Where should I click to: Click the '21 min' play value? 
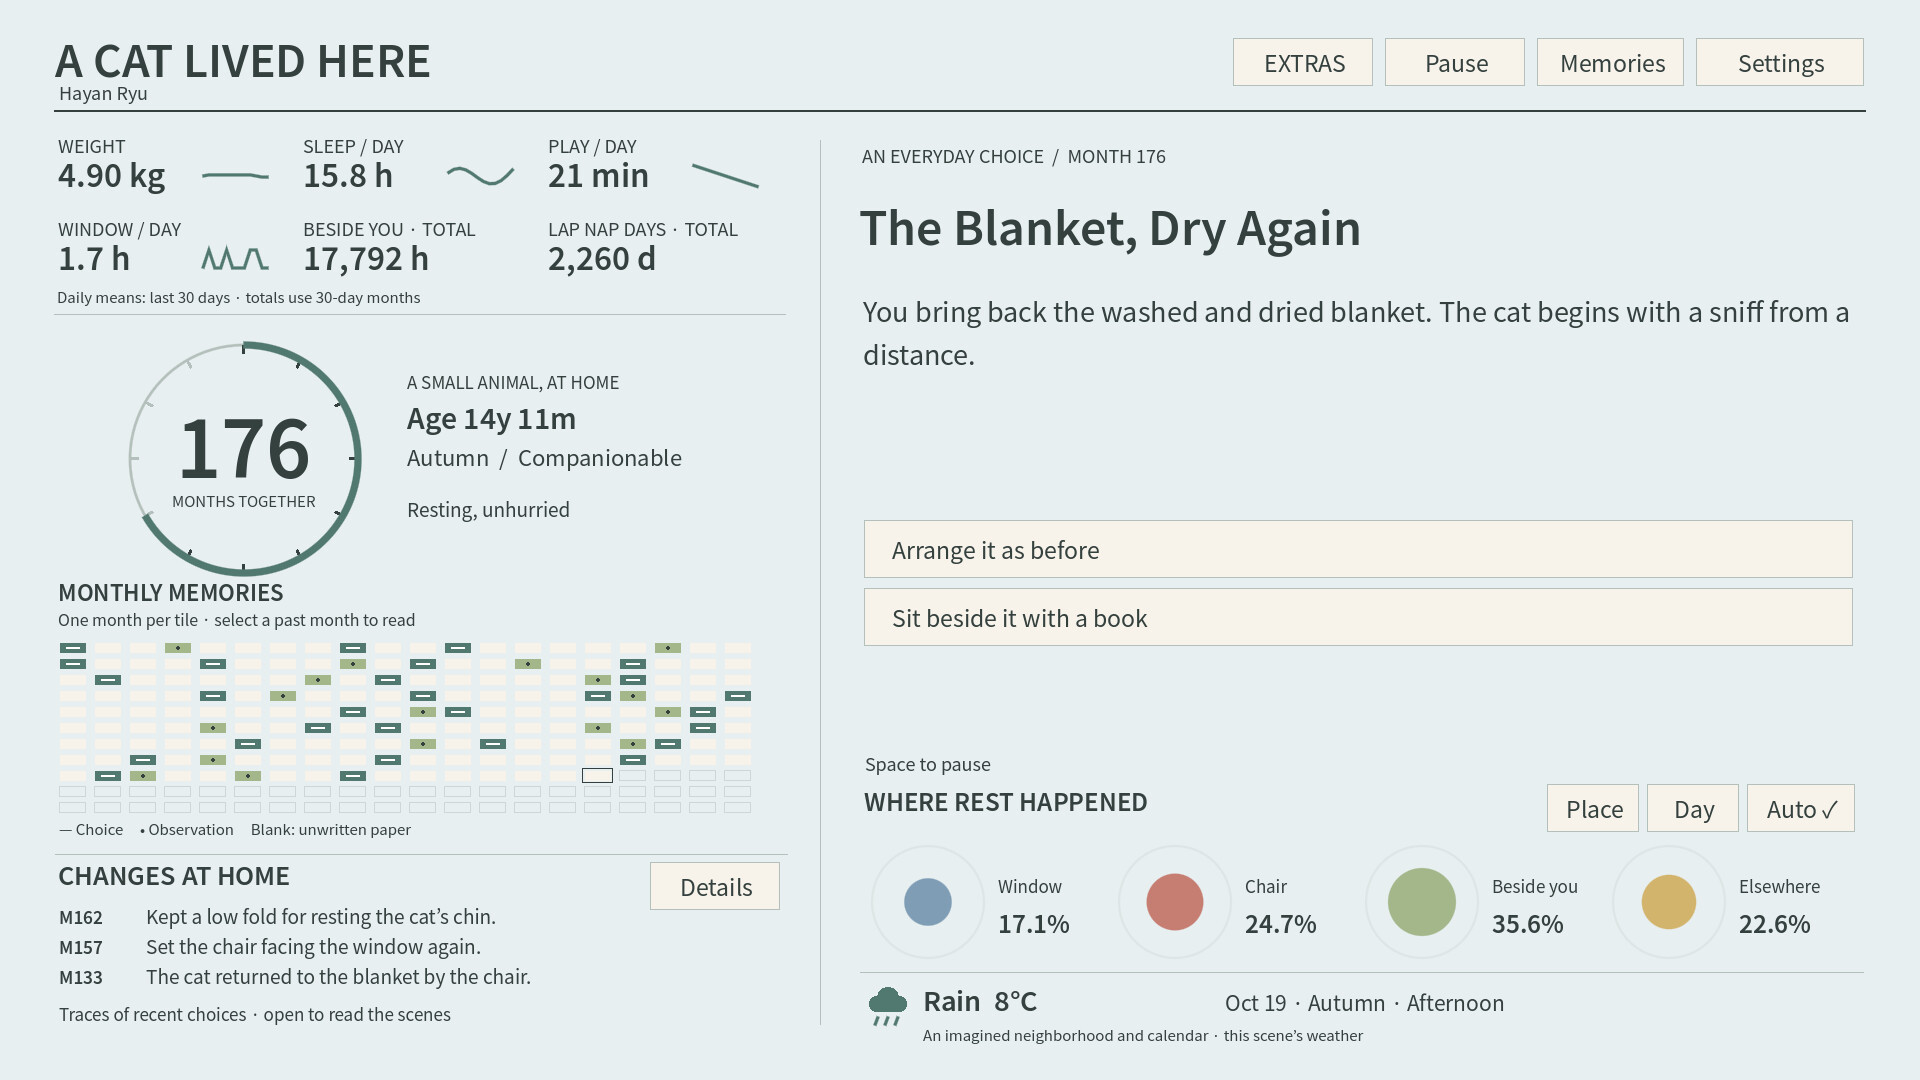(x=598, y=176)
